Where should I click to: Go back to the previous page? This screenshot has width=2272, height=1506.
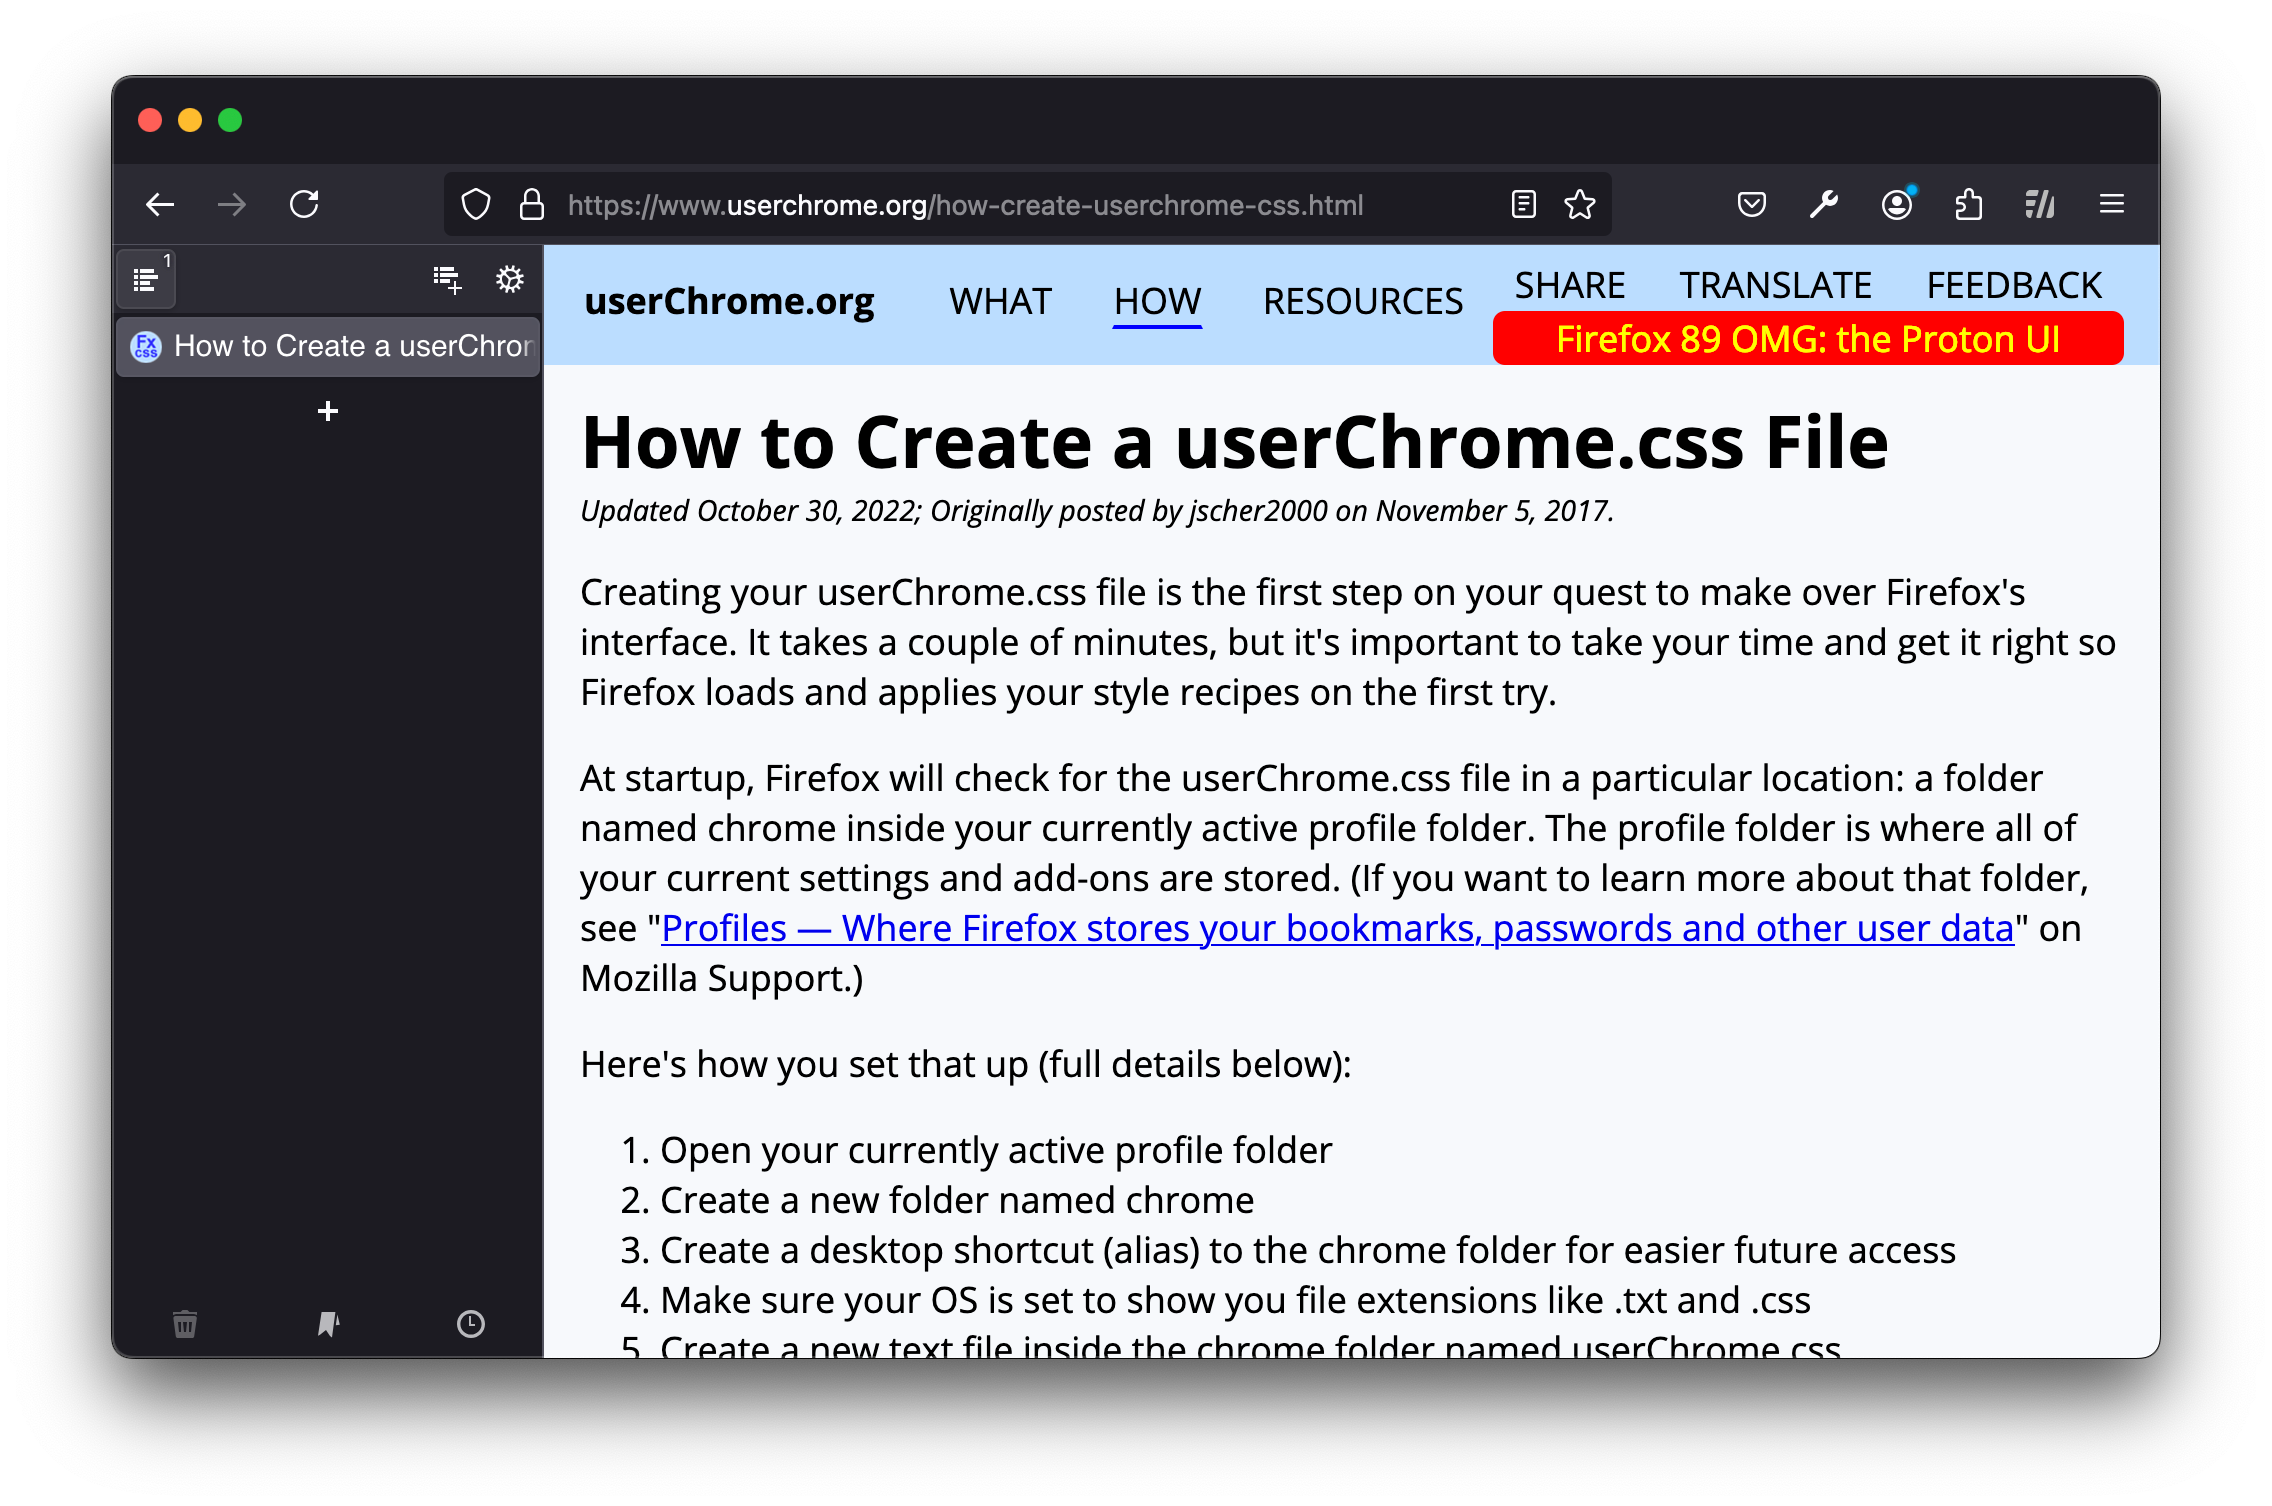[160, 205]
